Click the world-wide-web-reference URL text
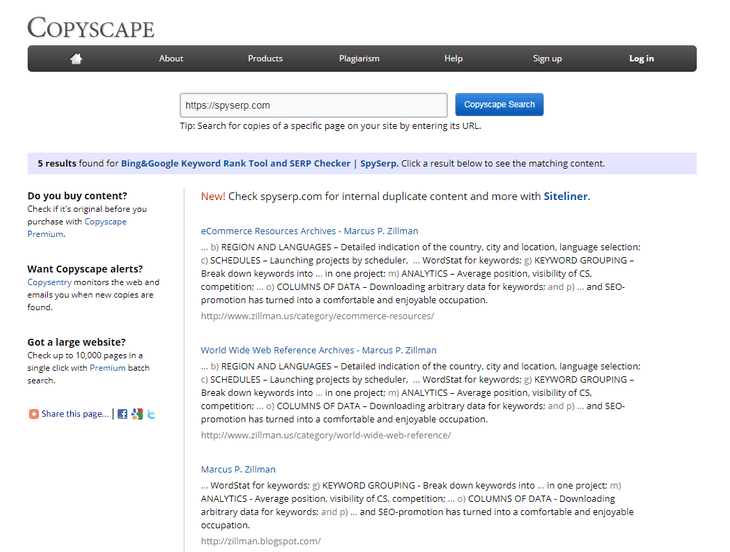 [325, 435]
